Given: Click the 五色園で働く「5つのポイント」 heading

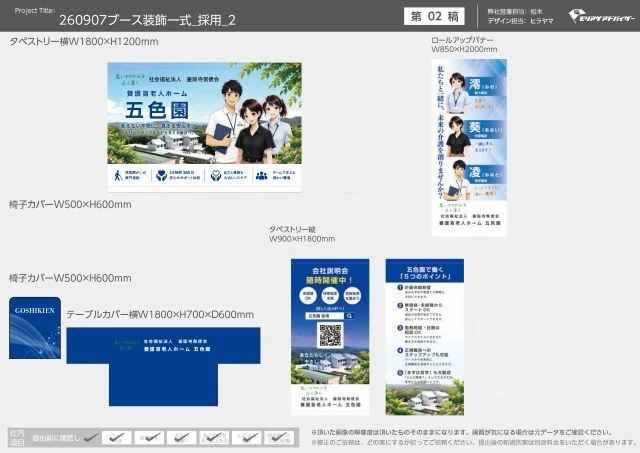Looking at the screenshot, I should click(x=424, y=273).
